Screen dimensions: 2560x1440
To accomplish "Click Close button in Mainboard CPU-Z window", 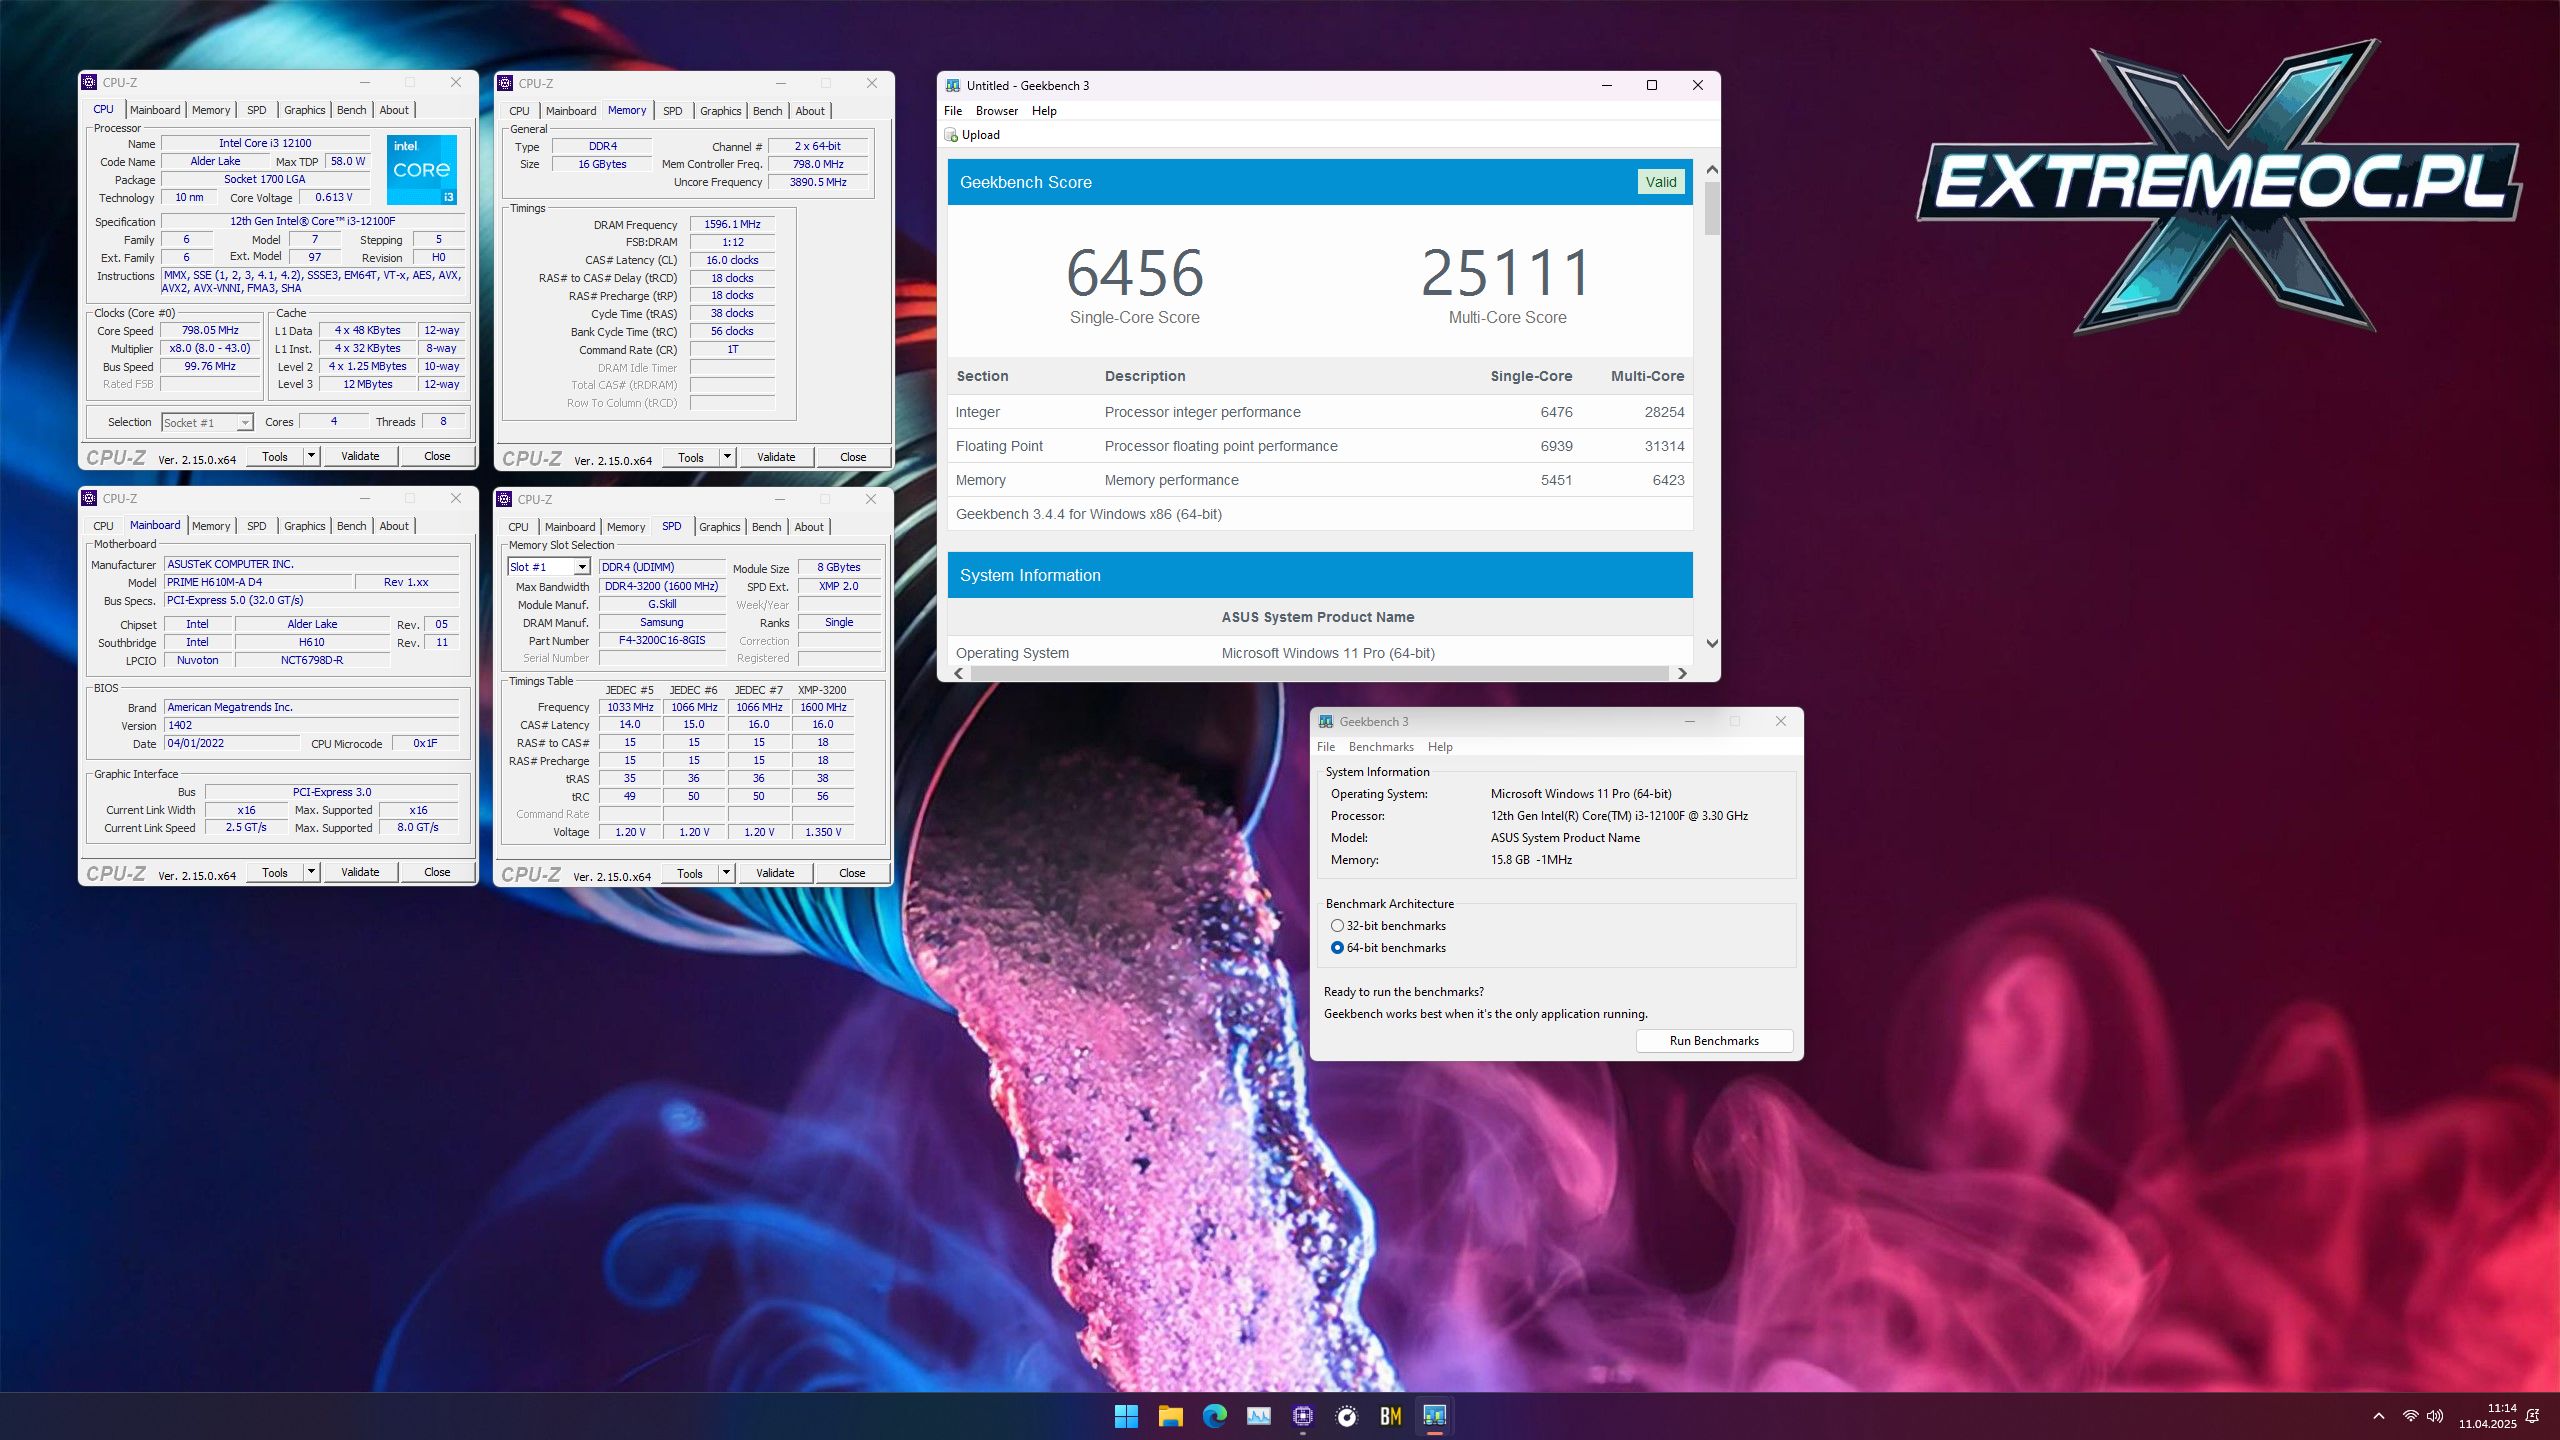I will (x=437, y=872).
